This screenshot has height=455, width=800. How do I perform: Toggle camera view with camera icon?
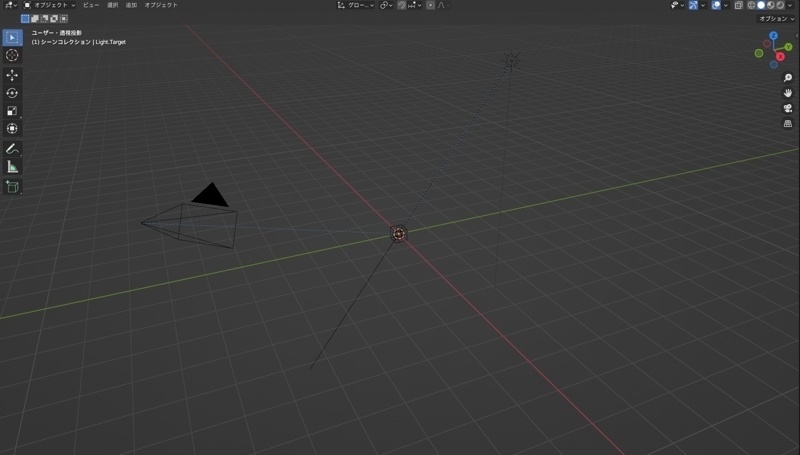pyautogui.click(x=788, y=108)
